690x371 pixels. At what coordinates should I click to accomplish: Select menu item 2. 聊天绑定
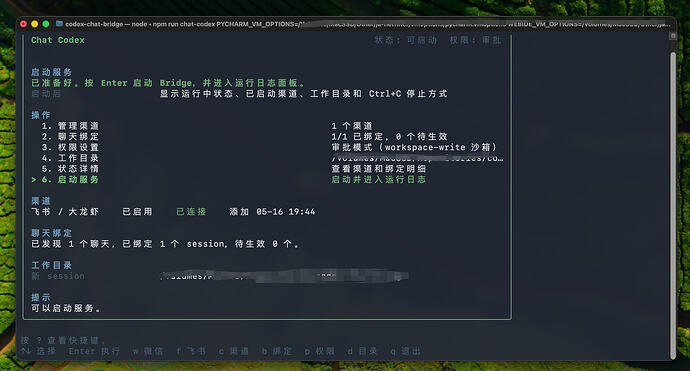pos(70,136)
